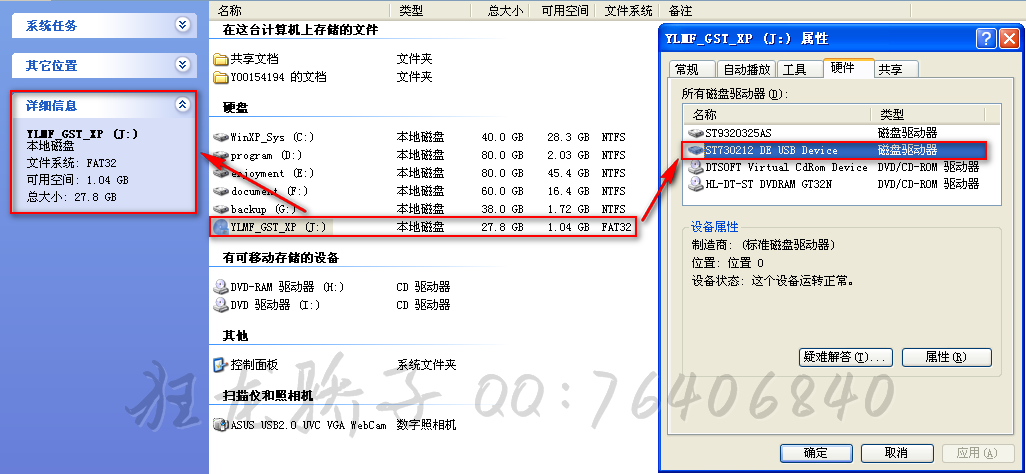Sort files by the 名称 column header
Image resolution: width=1026 pixels, height=474 pixels.
click(301, 10)
